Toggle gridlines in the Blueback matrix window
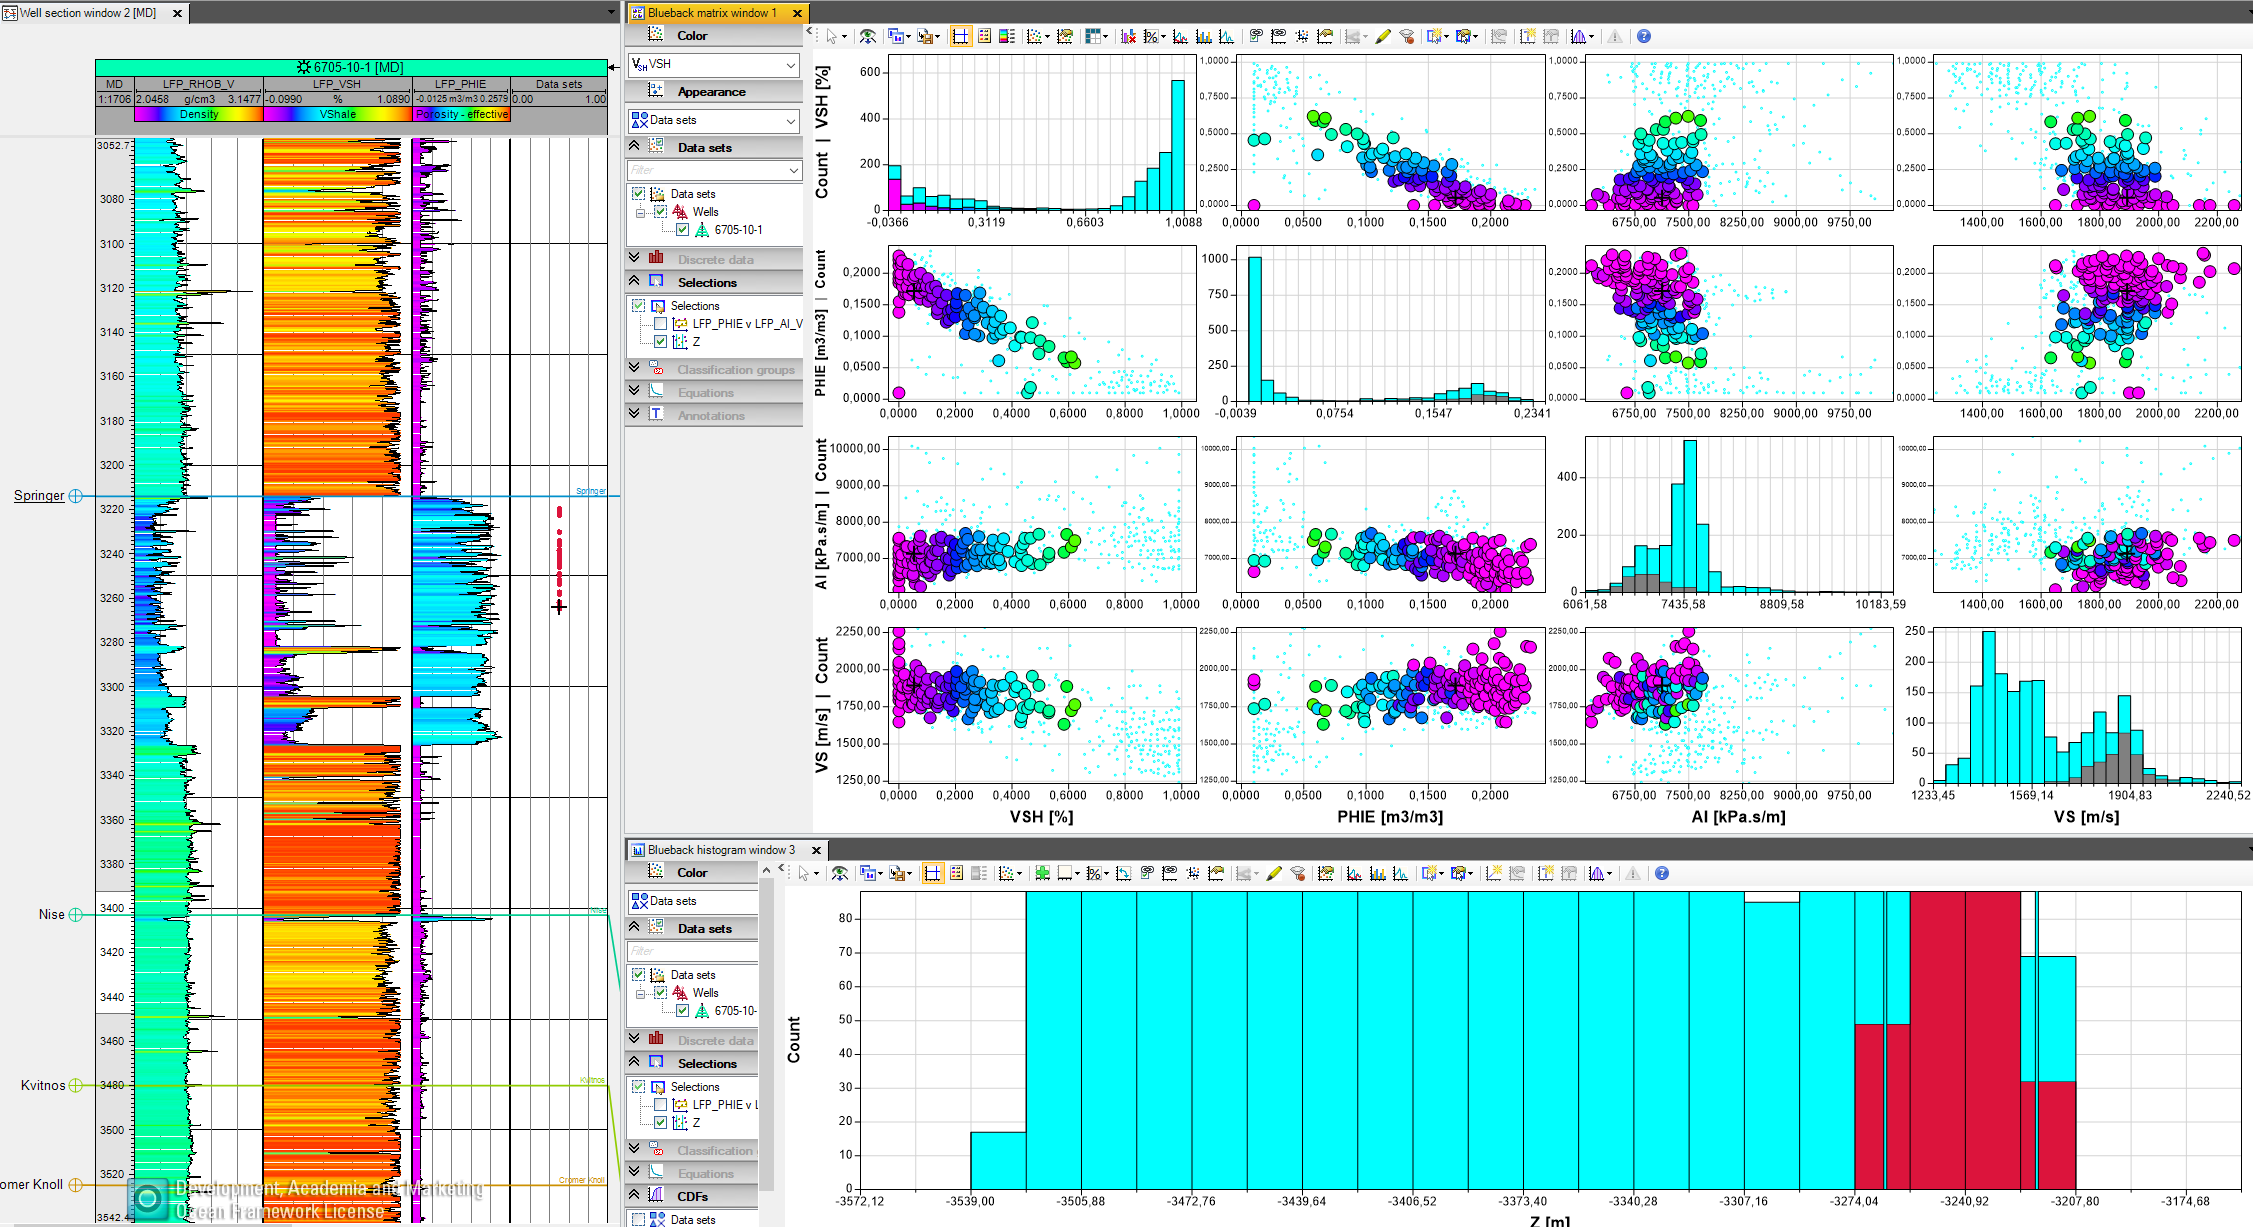The width and height of the screenshot is (2253, 1227). coord(960,36)
